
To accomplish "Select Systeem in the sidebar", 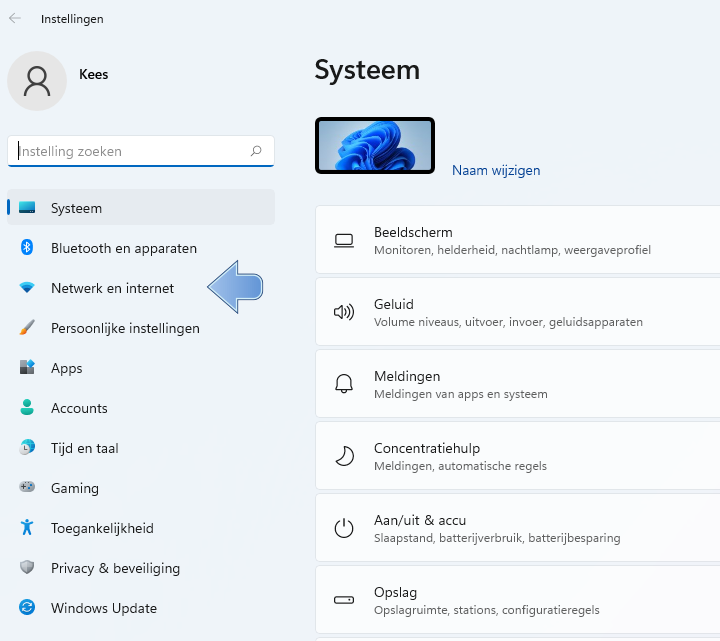I will [141, 208].
